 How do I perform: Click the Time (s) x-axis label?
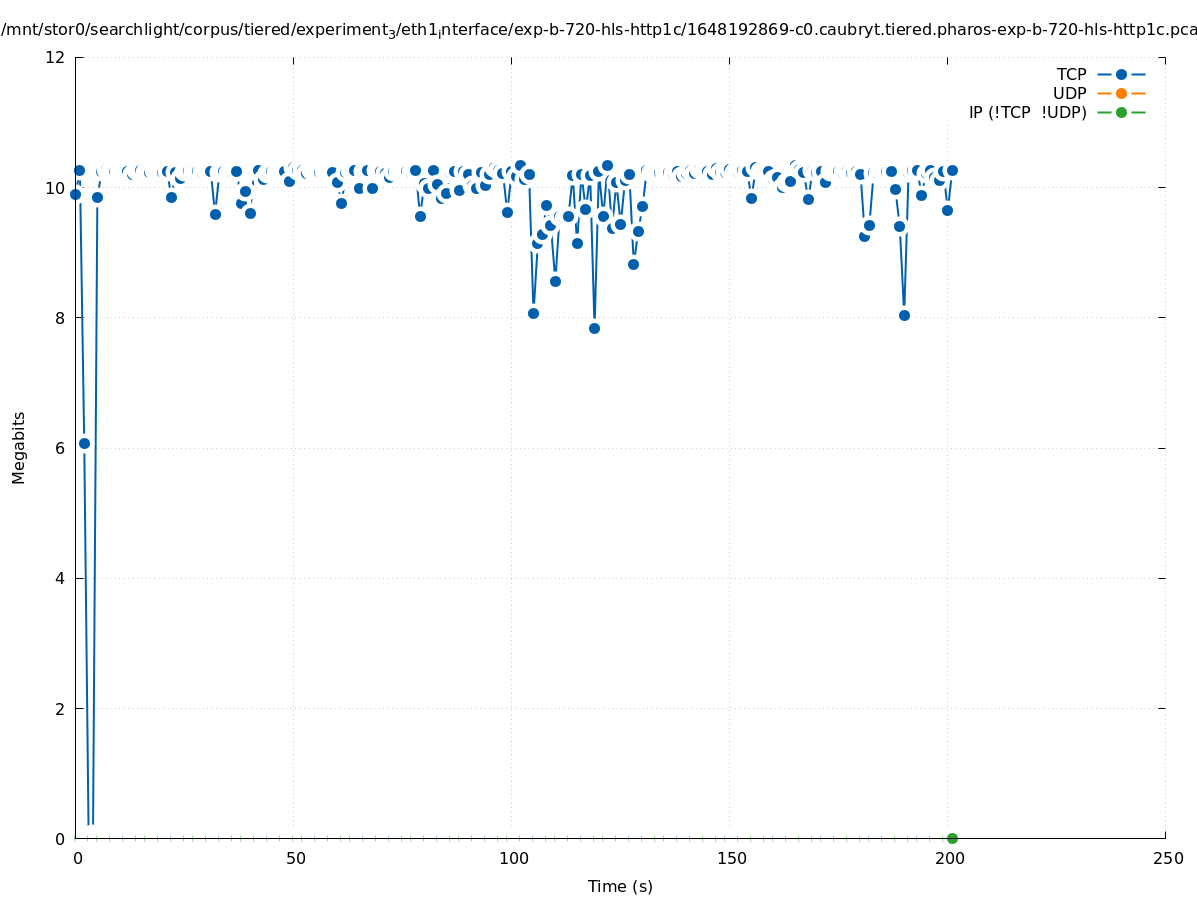pyautogui.click(x=620, y=886)
